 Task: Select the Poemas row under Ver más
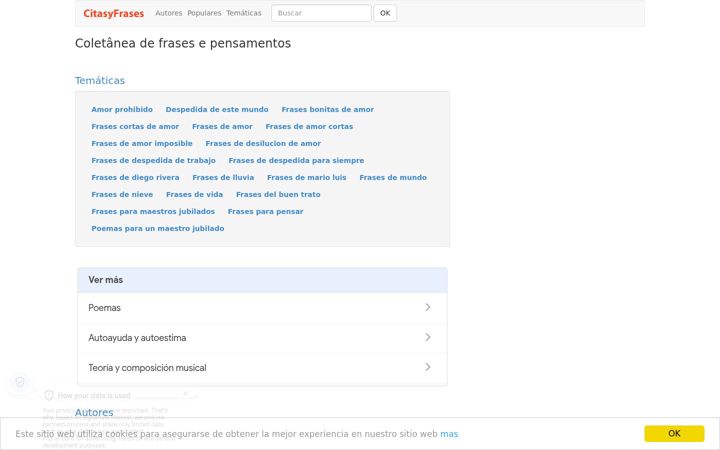pos(262,308)
